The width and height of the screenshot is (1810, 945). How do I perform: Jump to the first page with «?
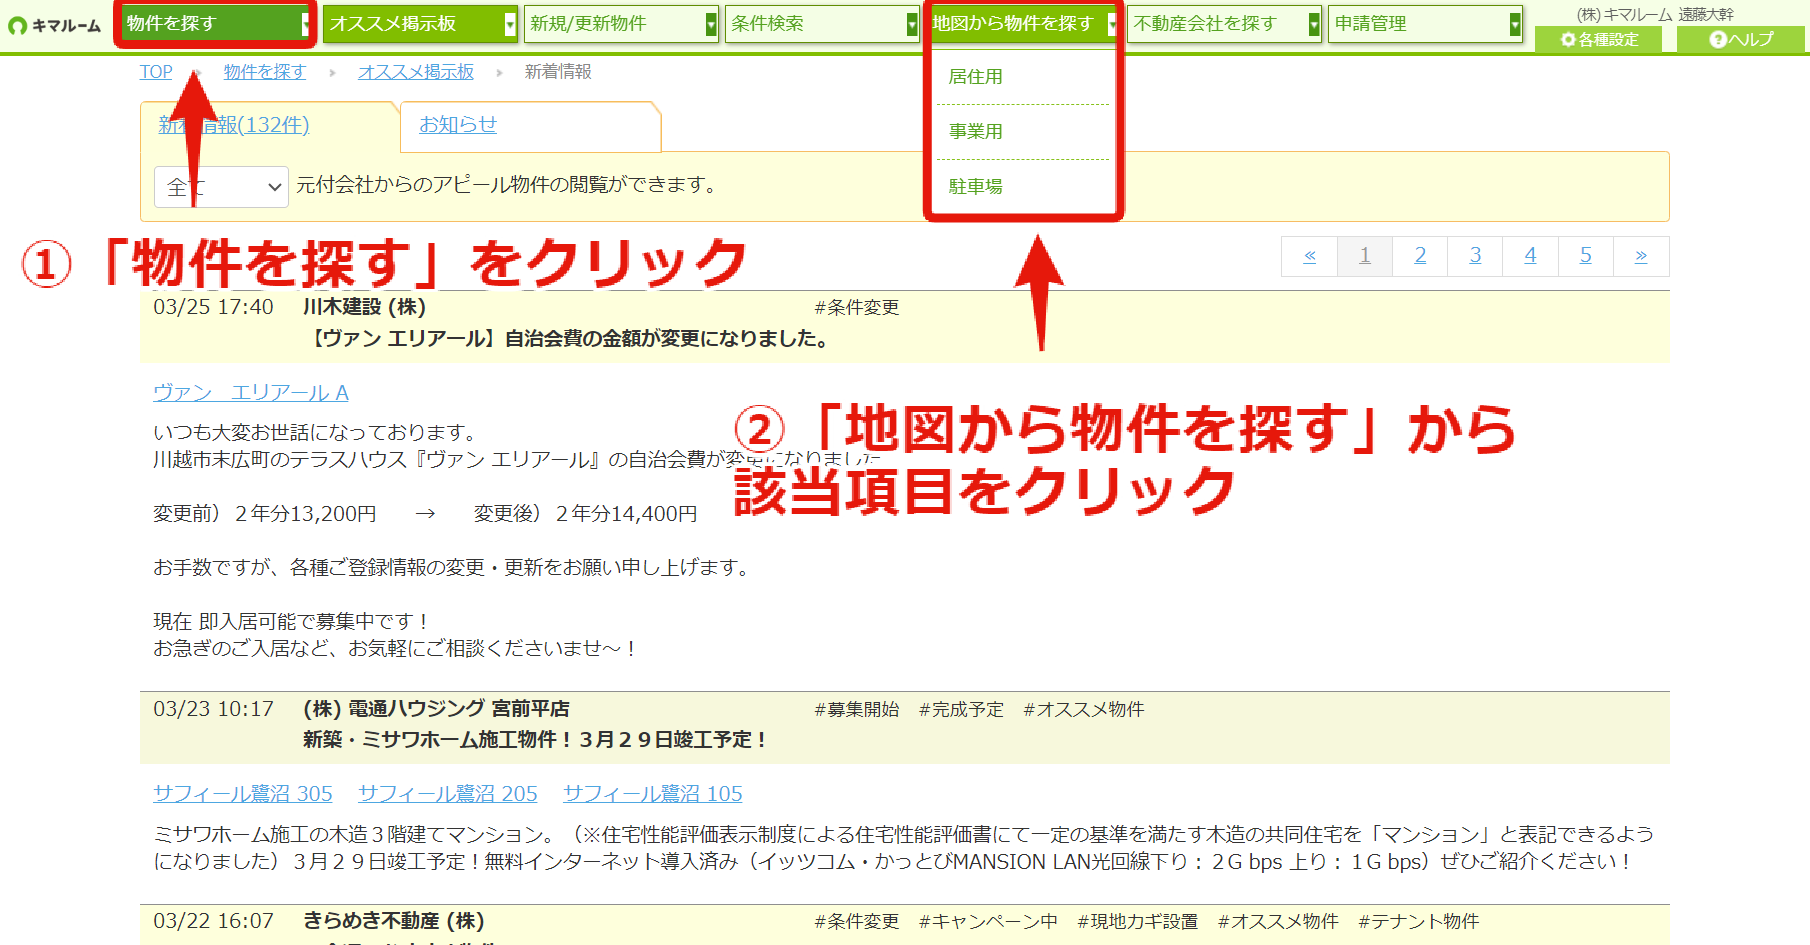click(1309, 256)
